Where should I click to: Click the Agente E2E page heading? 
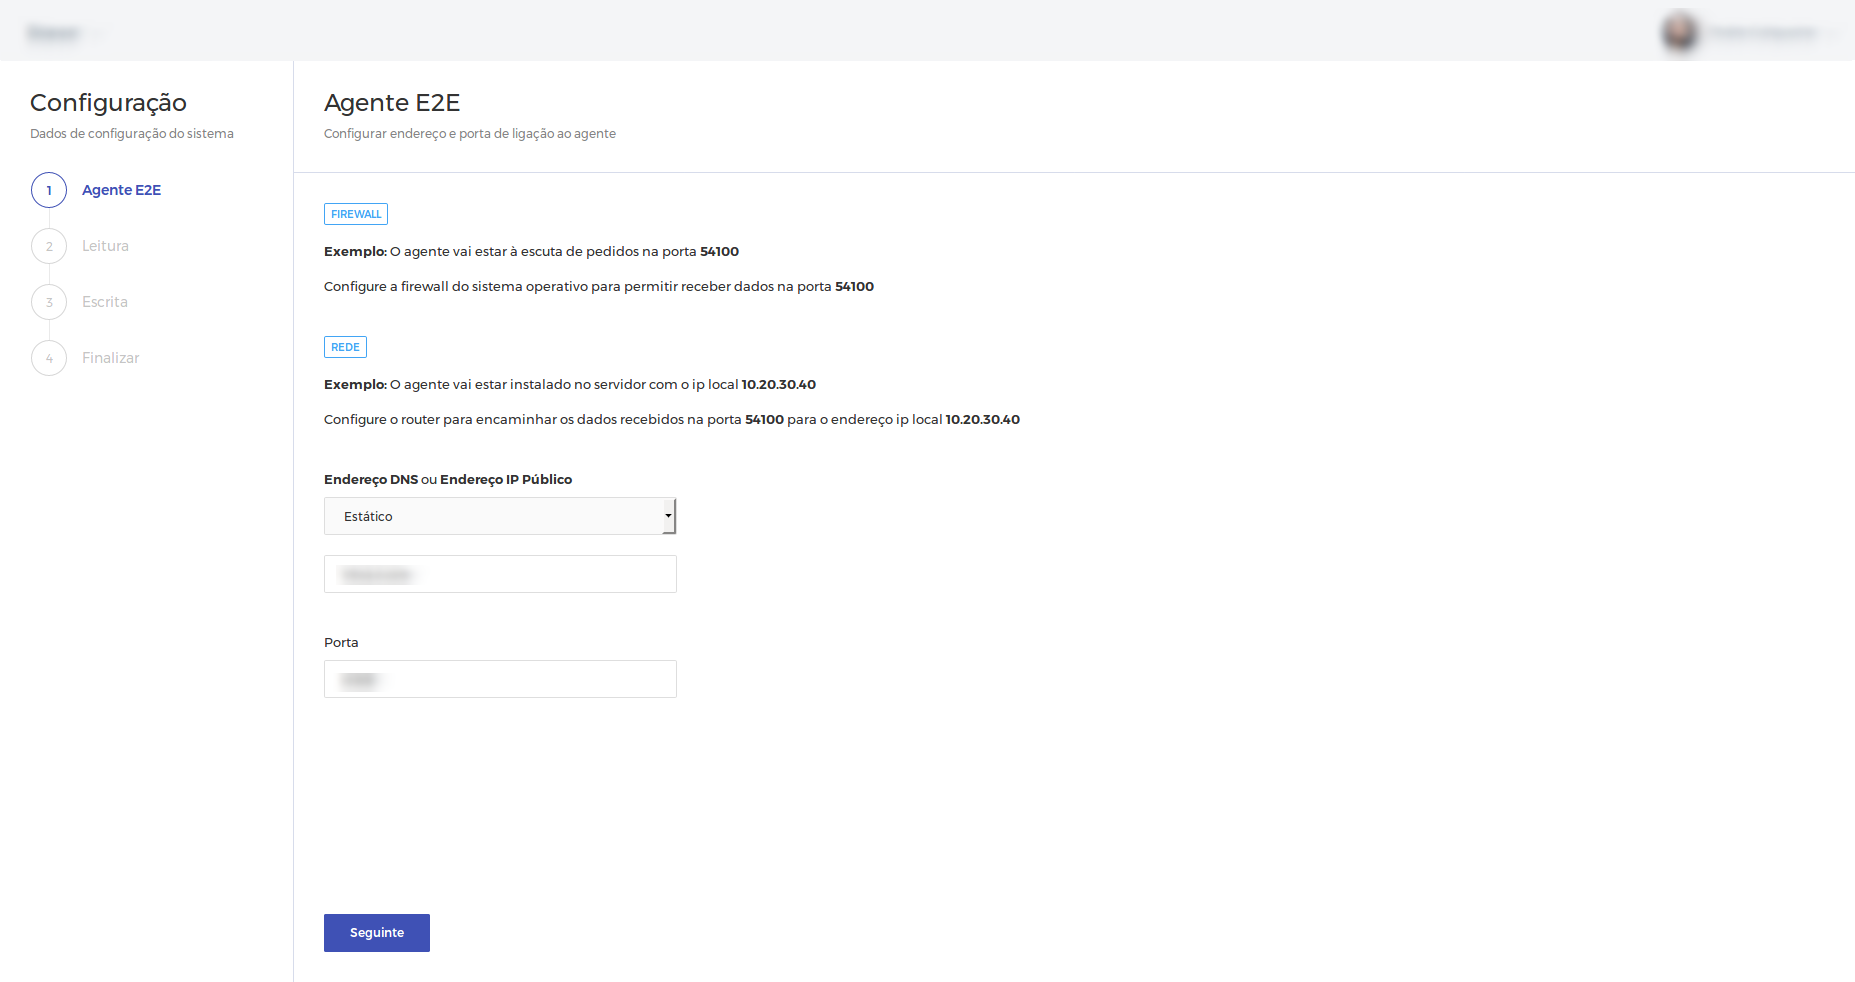pos(392,103)
